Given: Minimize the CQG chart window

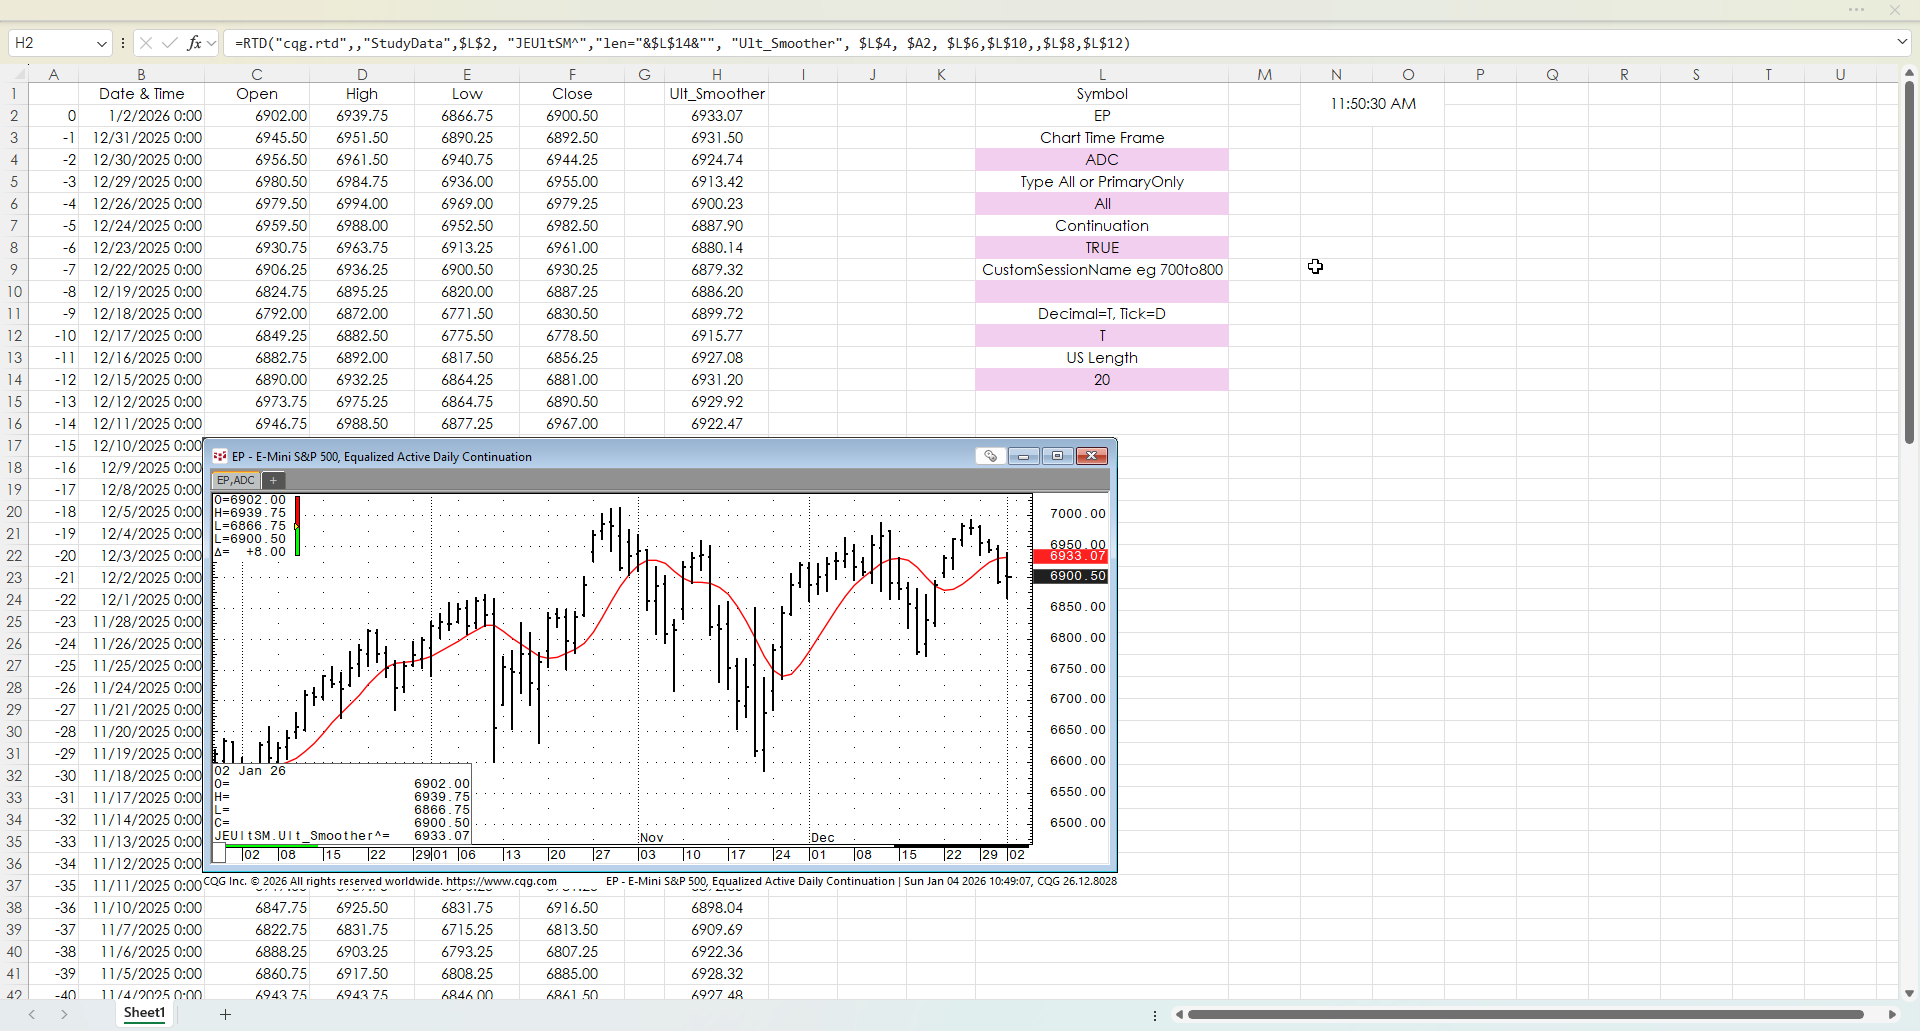Looking at the screenshot, I should pos(1023,456).
